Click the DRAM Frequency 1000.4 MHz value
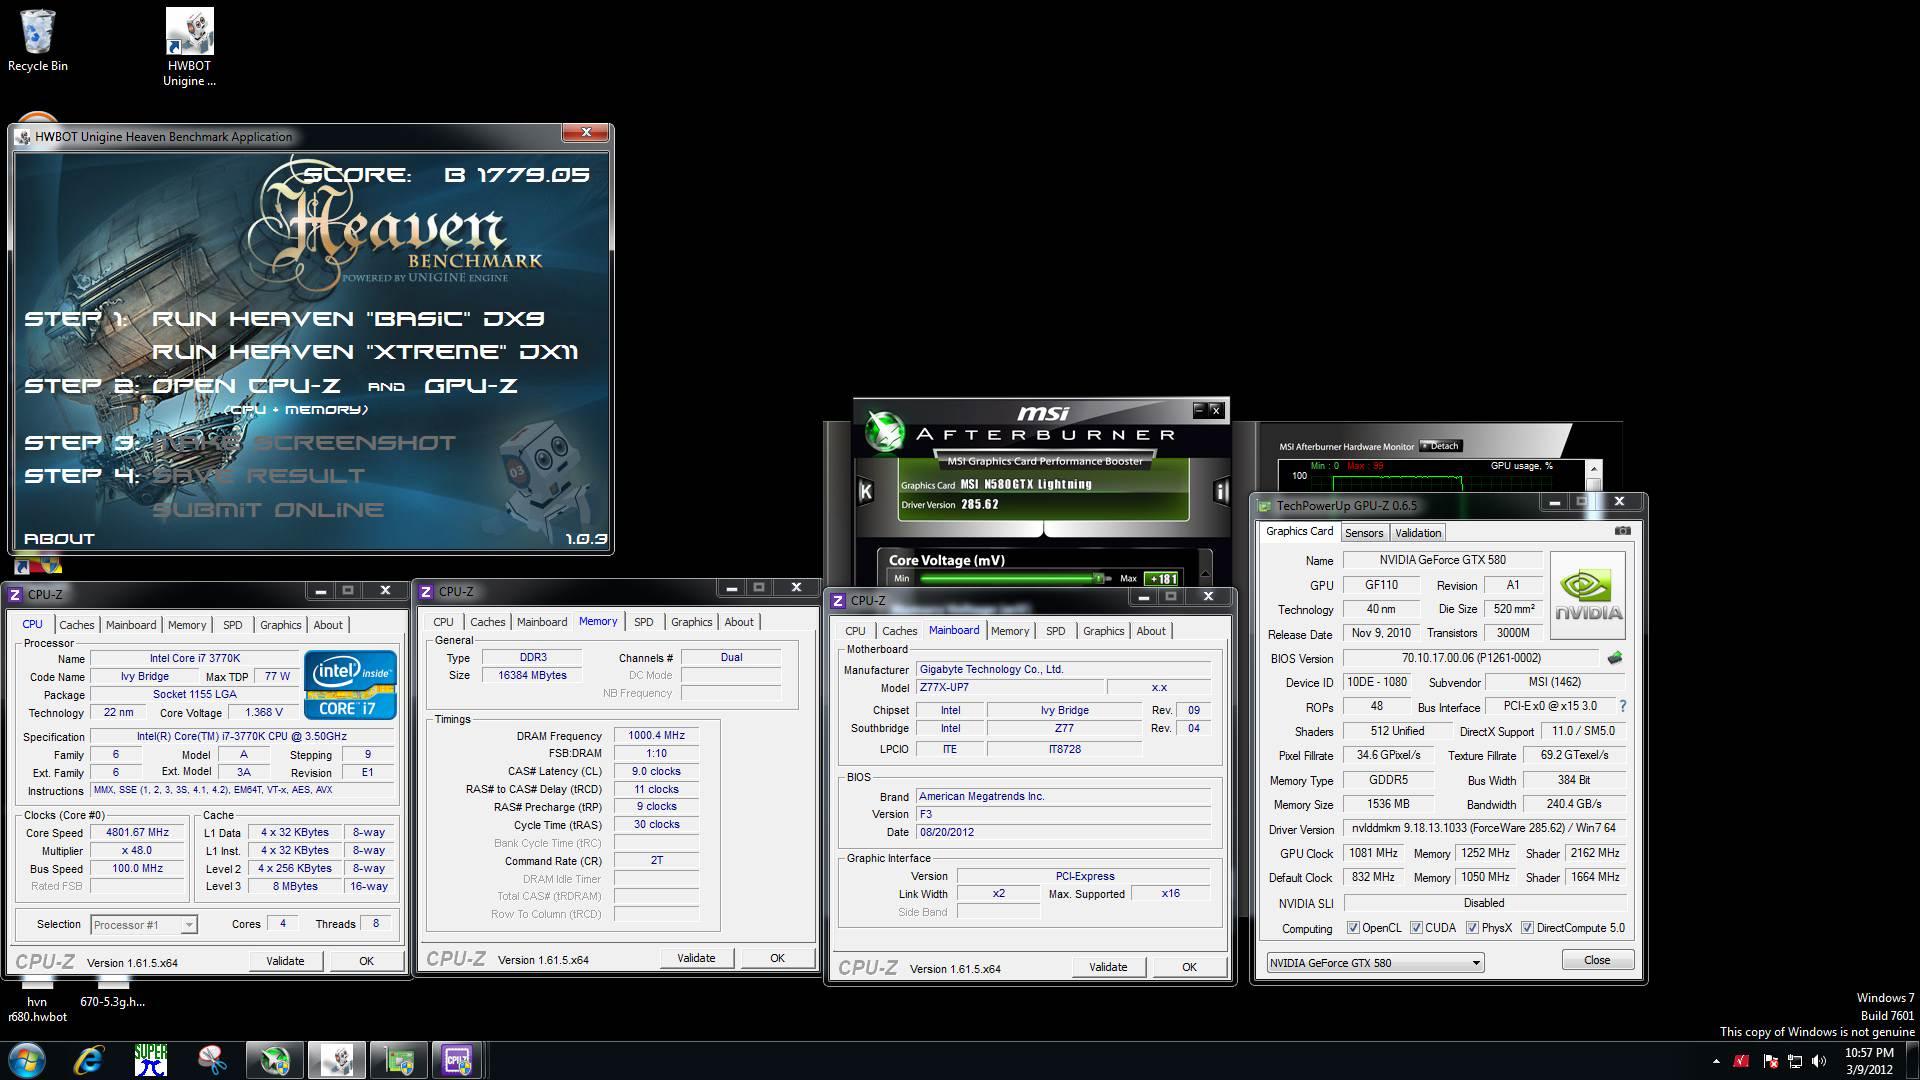The image size is (1920, 1080). point(656,735)
